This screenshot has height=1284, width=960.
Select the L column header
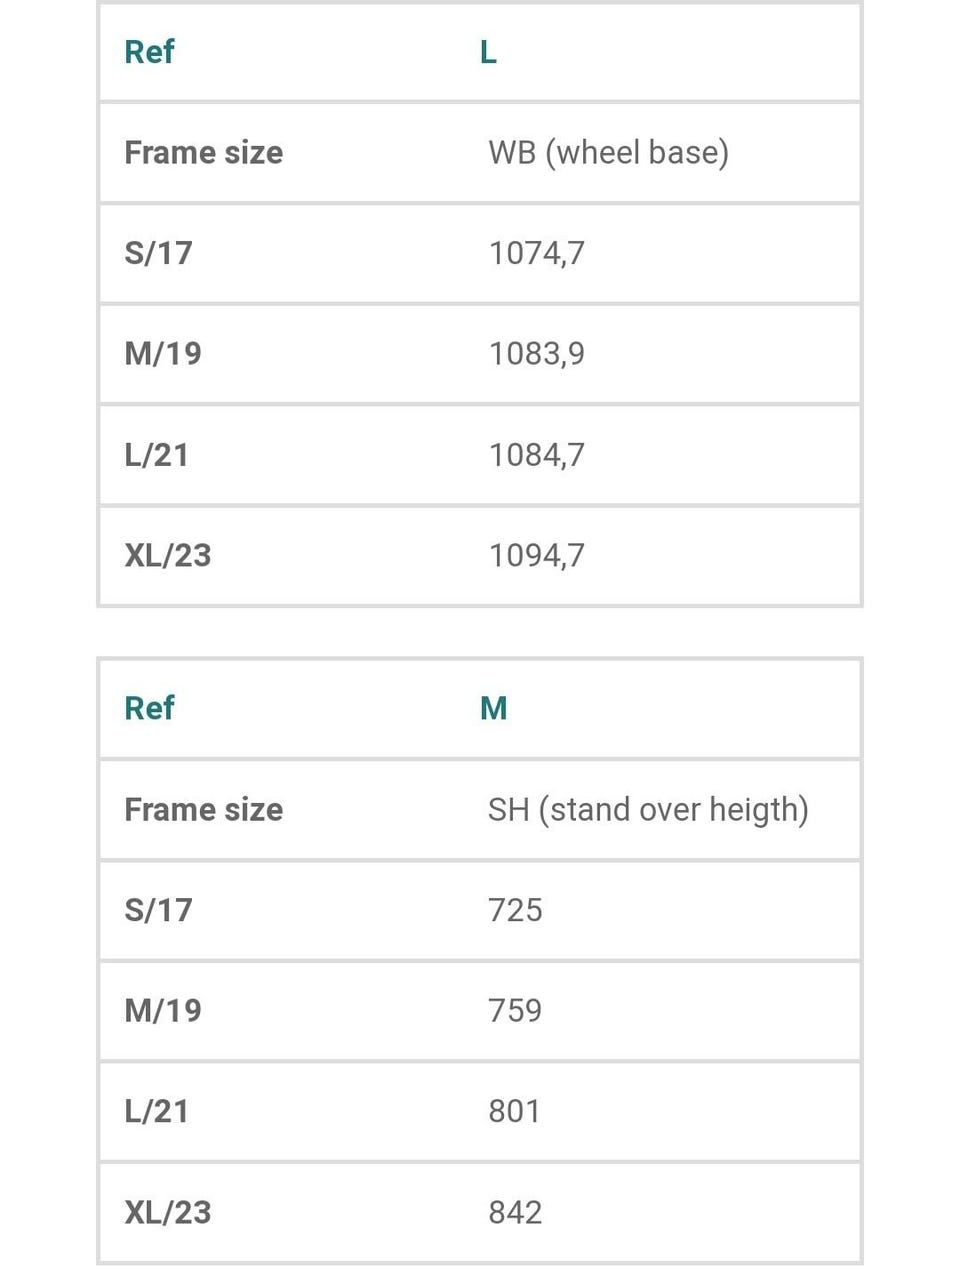point(488,52)
